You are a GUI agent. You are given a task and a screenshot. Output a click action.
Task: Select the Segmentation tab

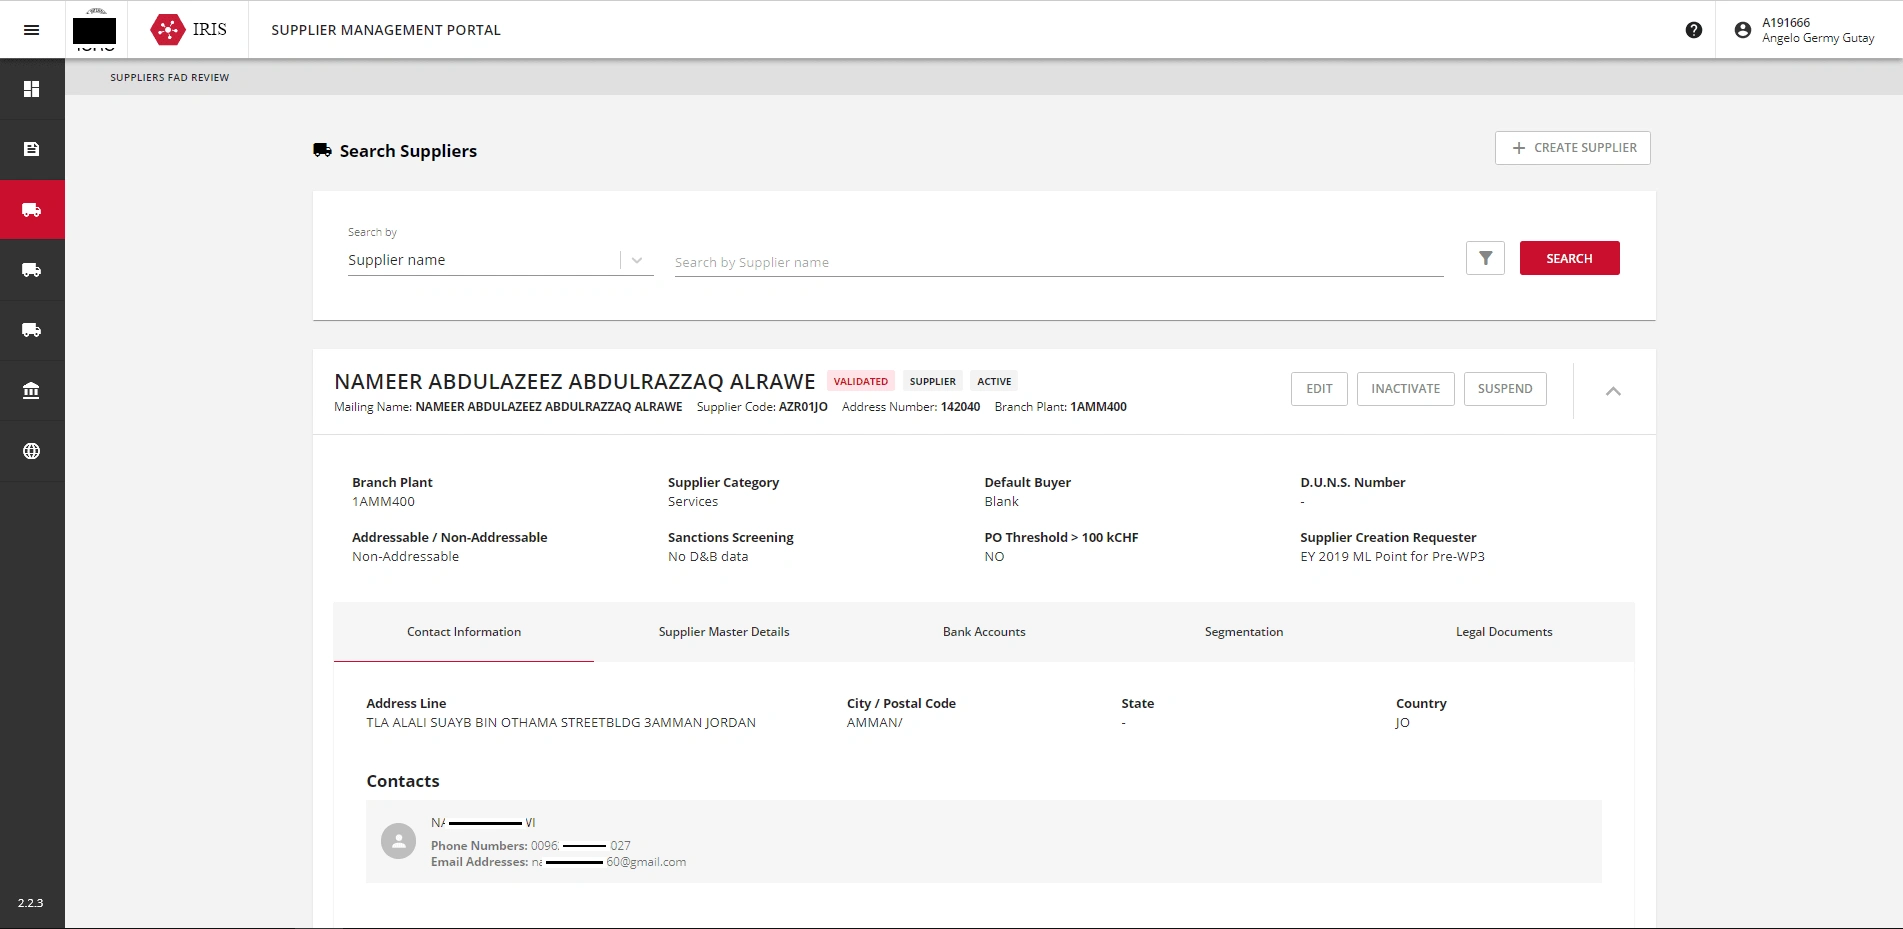coord(1243,632)
